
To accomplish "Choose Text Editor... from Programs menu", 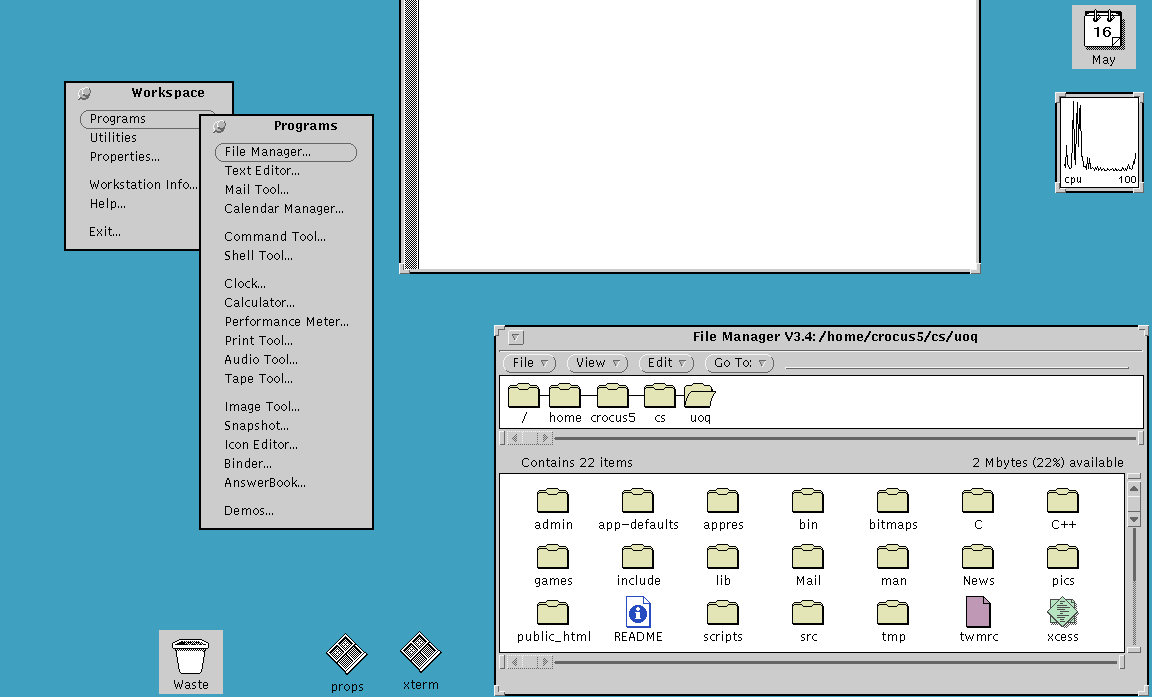I will pyautogui.click(x=262, y=171).
